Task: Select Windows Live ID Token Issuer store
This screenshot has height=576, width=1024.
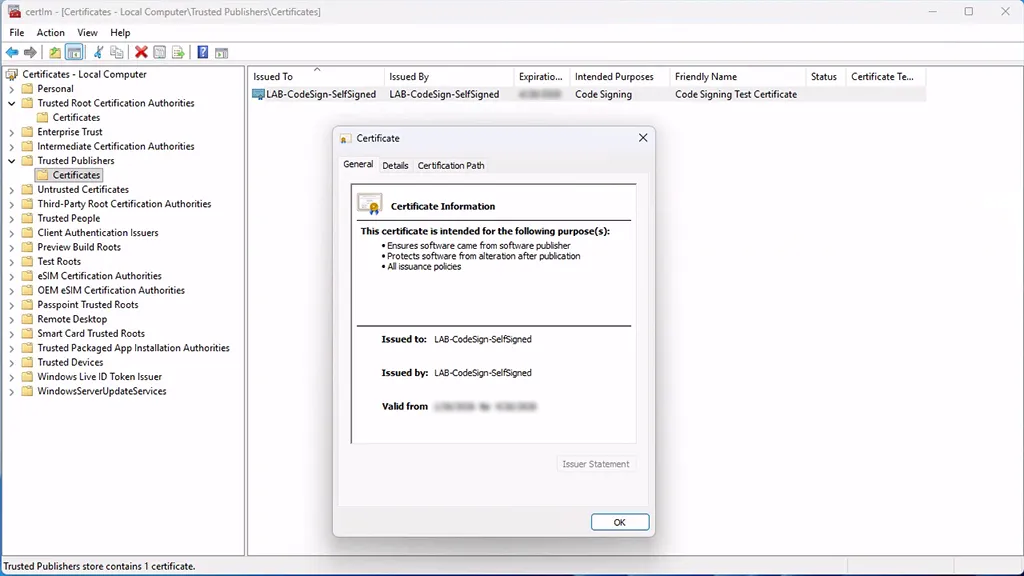Action: pos(99,377)
